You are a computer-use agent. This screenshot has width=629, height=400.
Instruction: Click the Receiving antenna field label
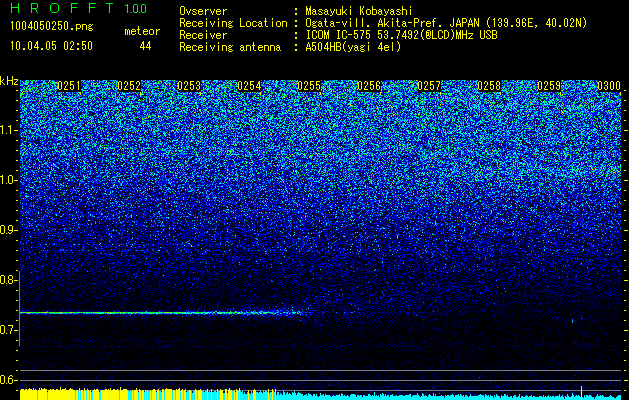tap(230, 47)
